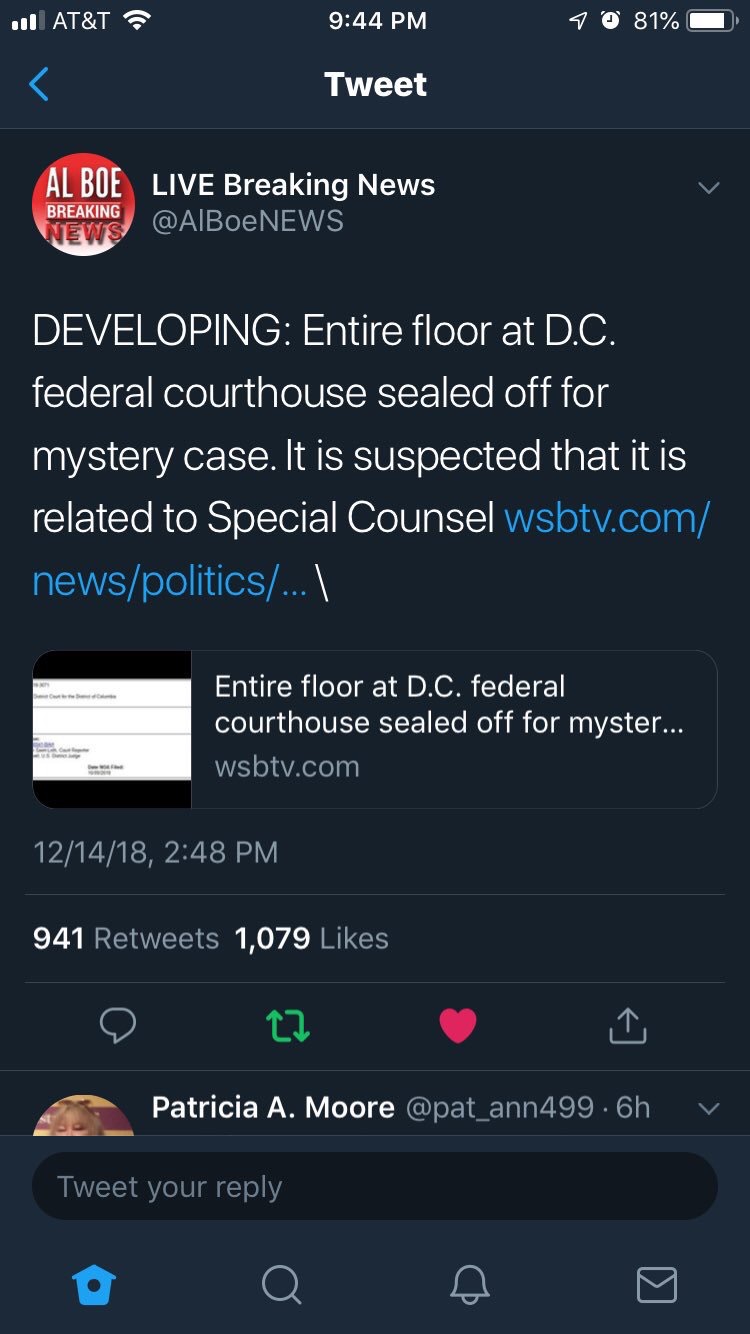Open the Search tab magnifier
The height and width of the screenshot is (1334, 750).
(281, 1284)
